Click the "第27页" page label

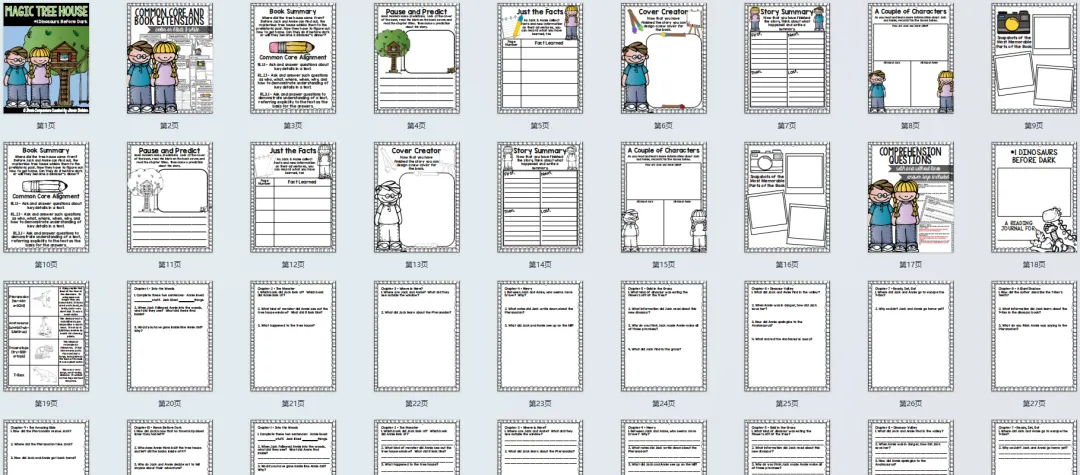tap(1034, 403)
